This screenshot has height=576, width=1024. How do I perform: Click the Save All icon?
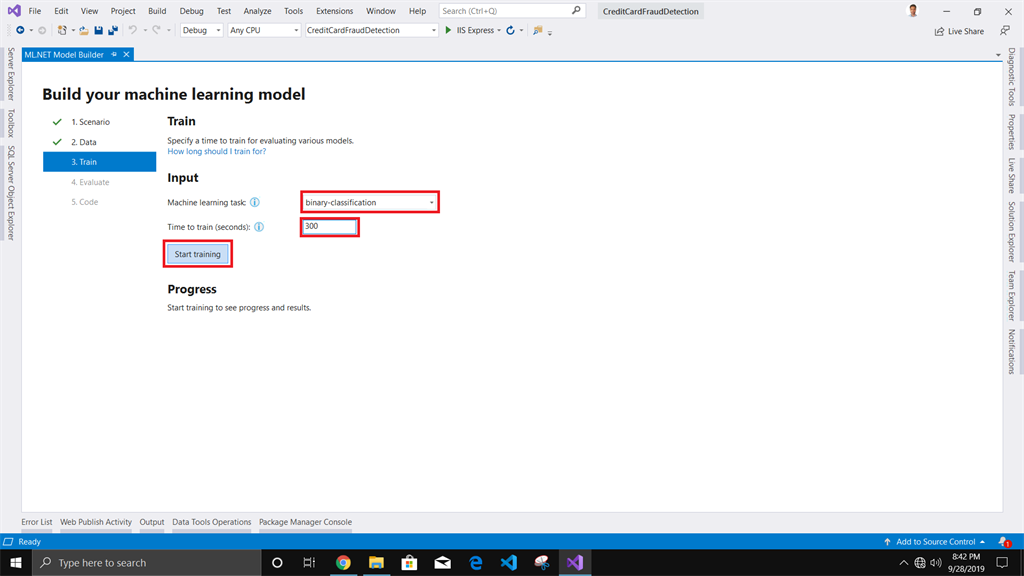coord(113,30)
